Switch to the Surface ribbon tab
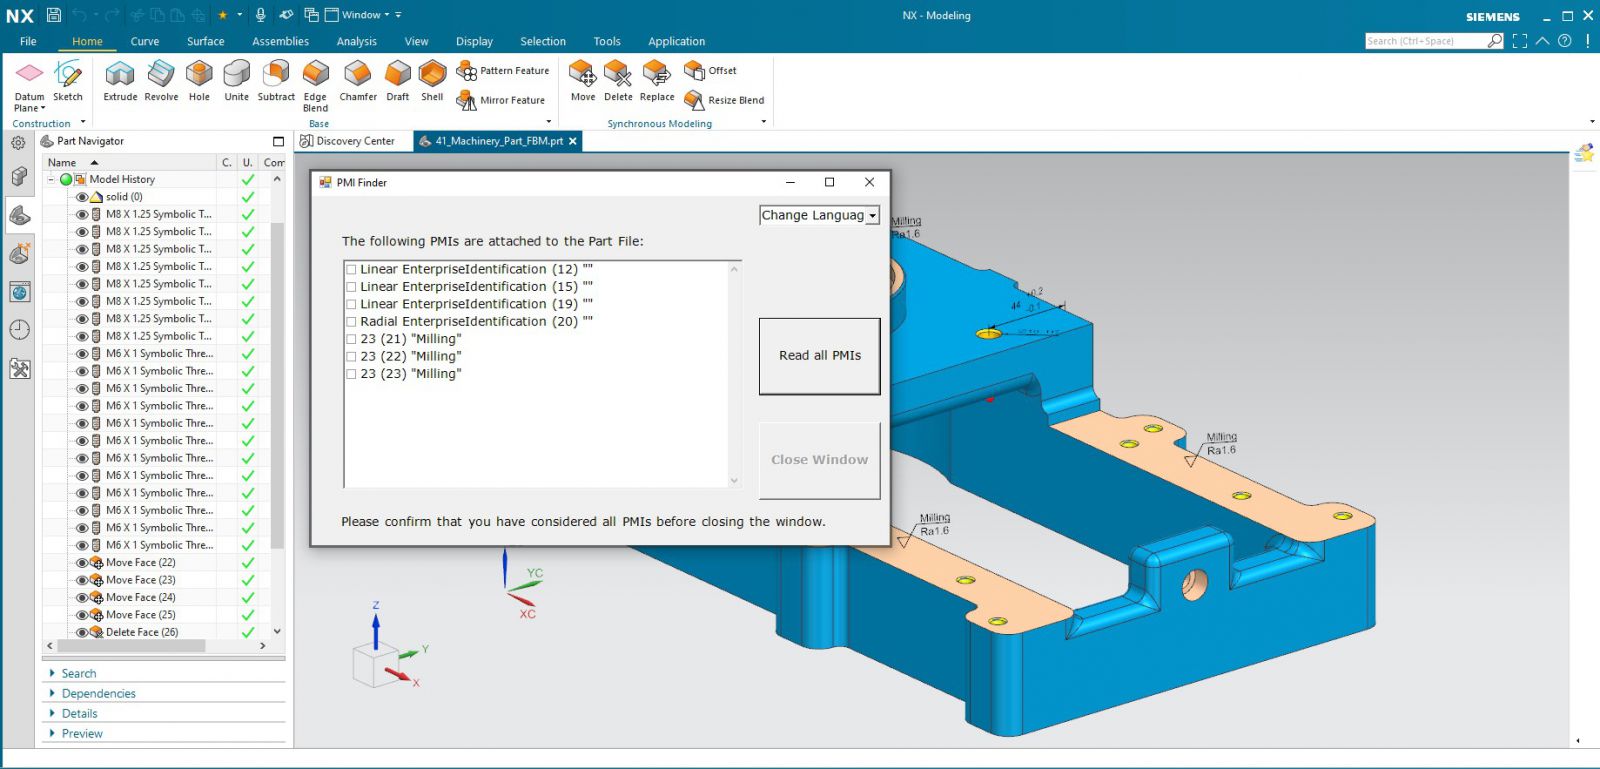This screenshot has width=1600, height=769. tap(205, 42)
